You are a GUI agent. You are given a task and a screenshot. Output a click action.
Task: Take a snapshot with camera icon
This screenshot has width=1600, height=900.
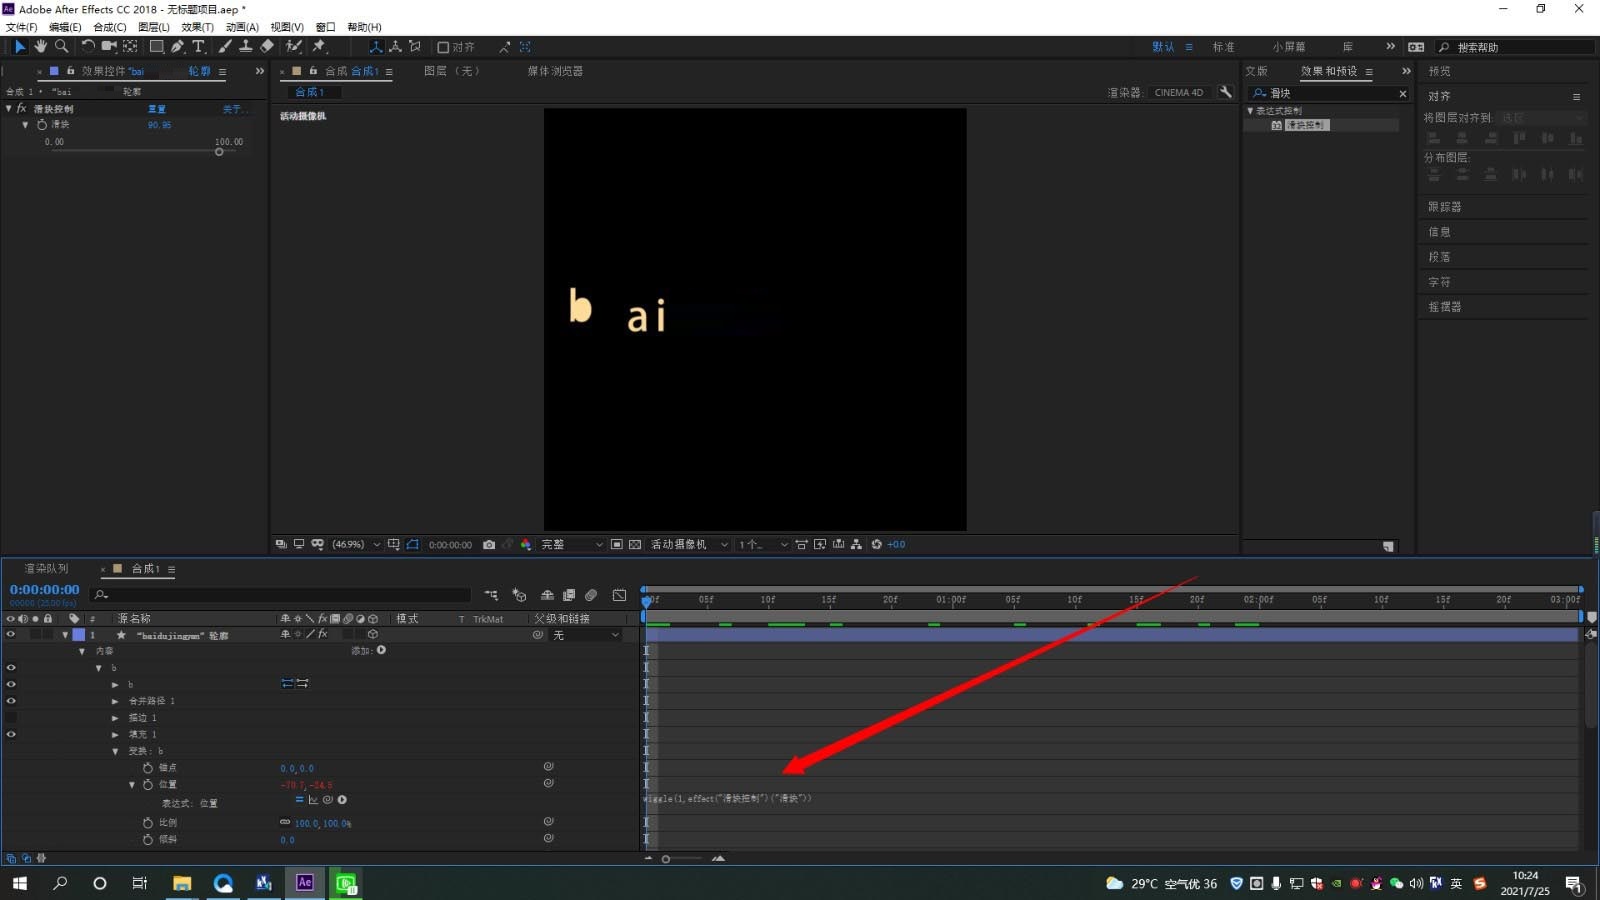pos(489,545)
